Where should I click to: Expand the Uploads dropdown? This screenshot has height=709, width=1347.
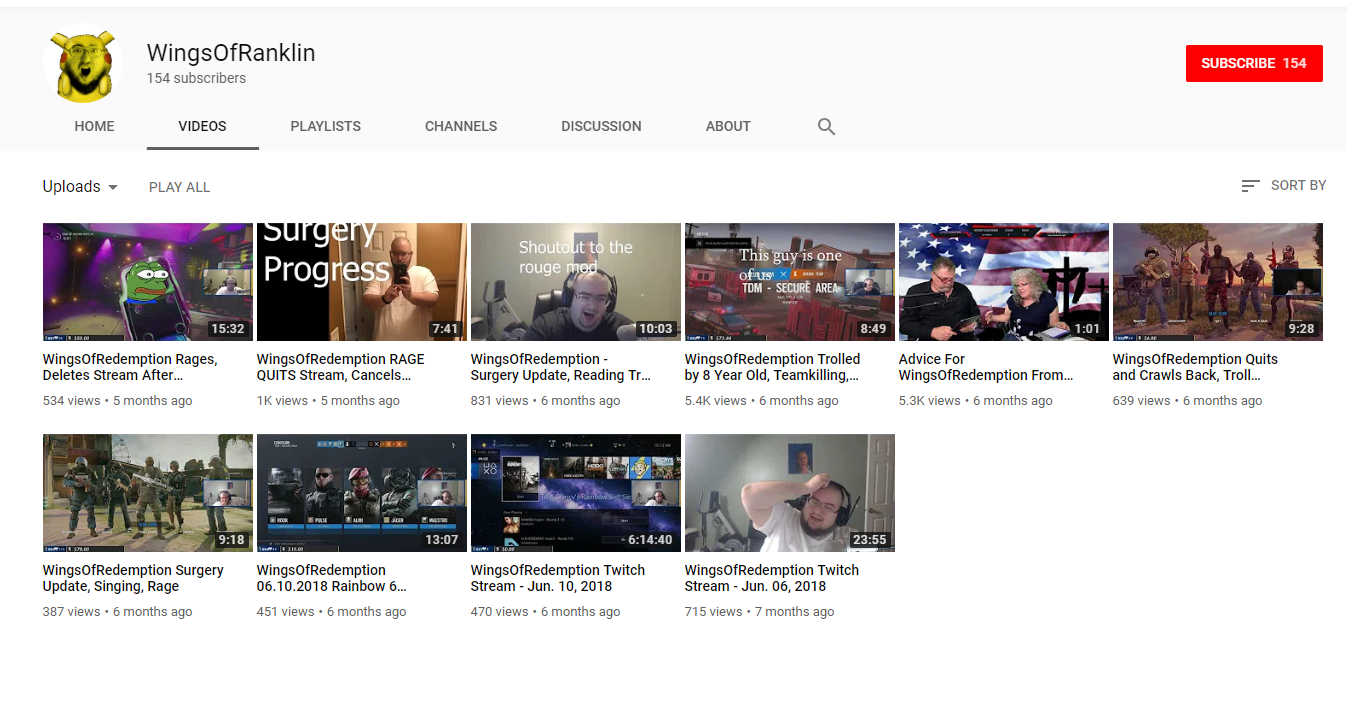(81, 187)
